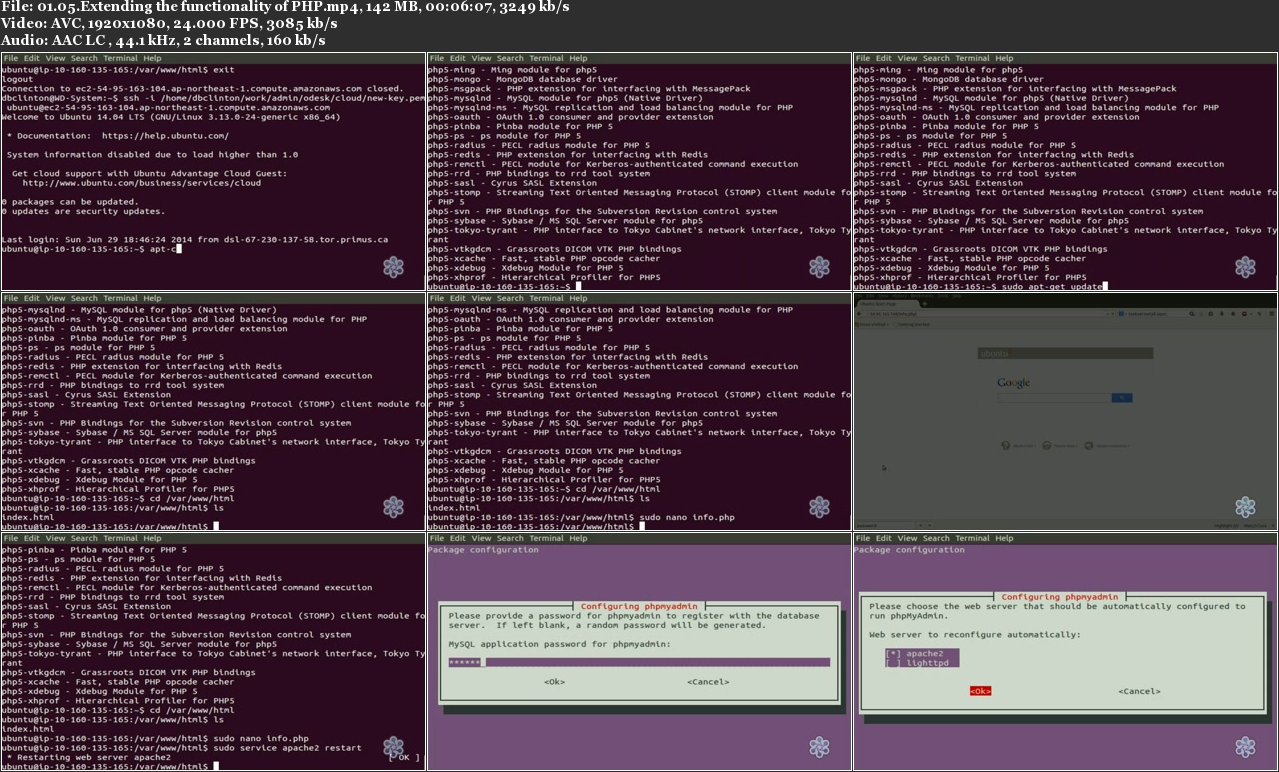1279x772 pixels.
Task: Open Search menu in apache2 restart thumbnail
Action: point(84,539)
